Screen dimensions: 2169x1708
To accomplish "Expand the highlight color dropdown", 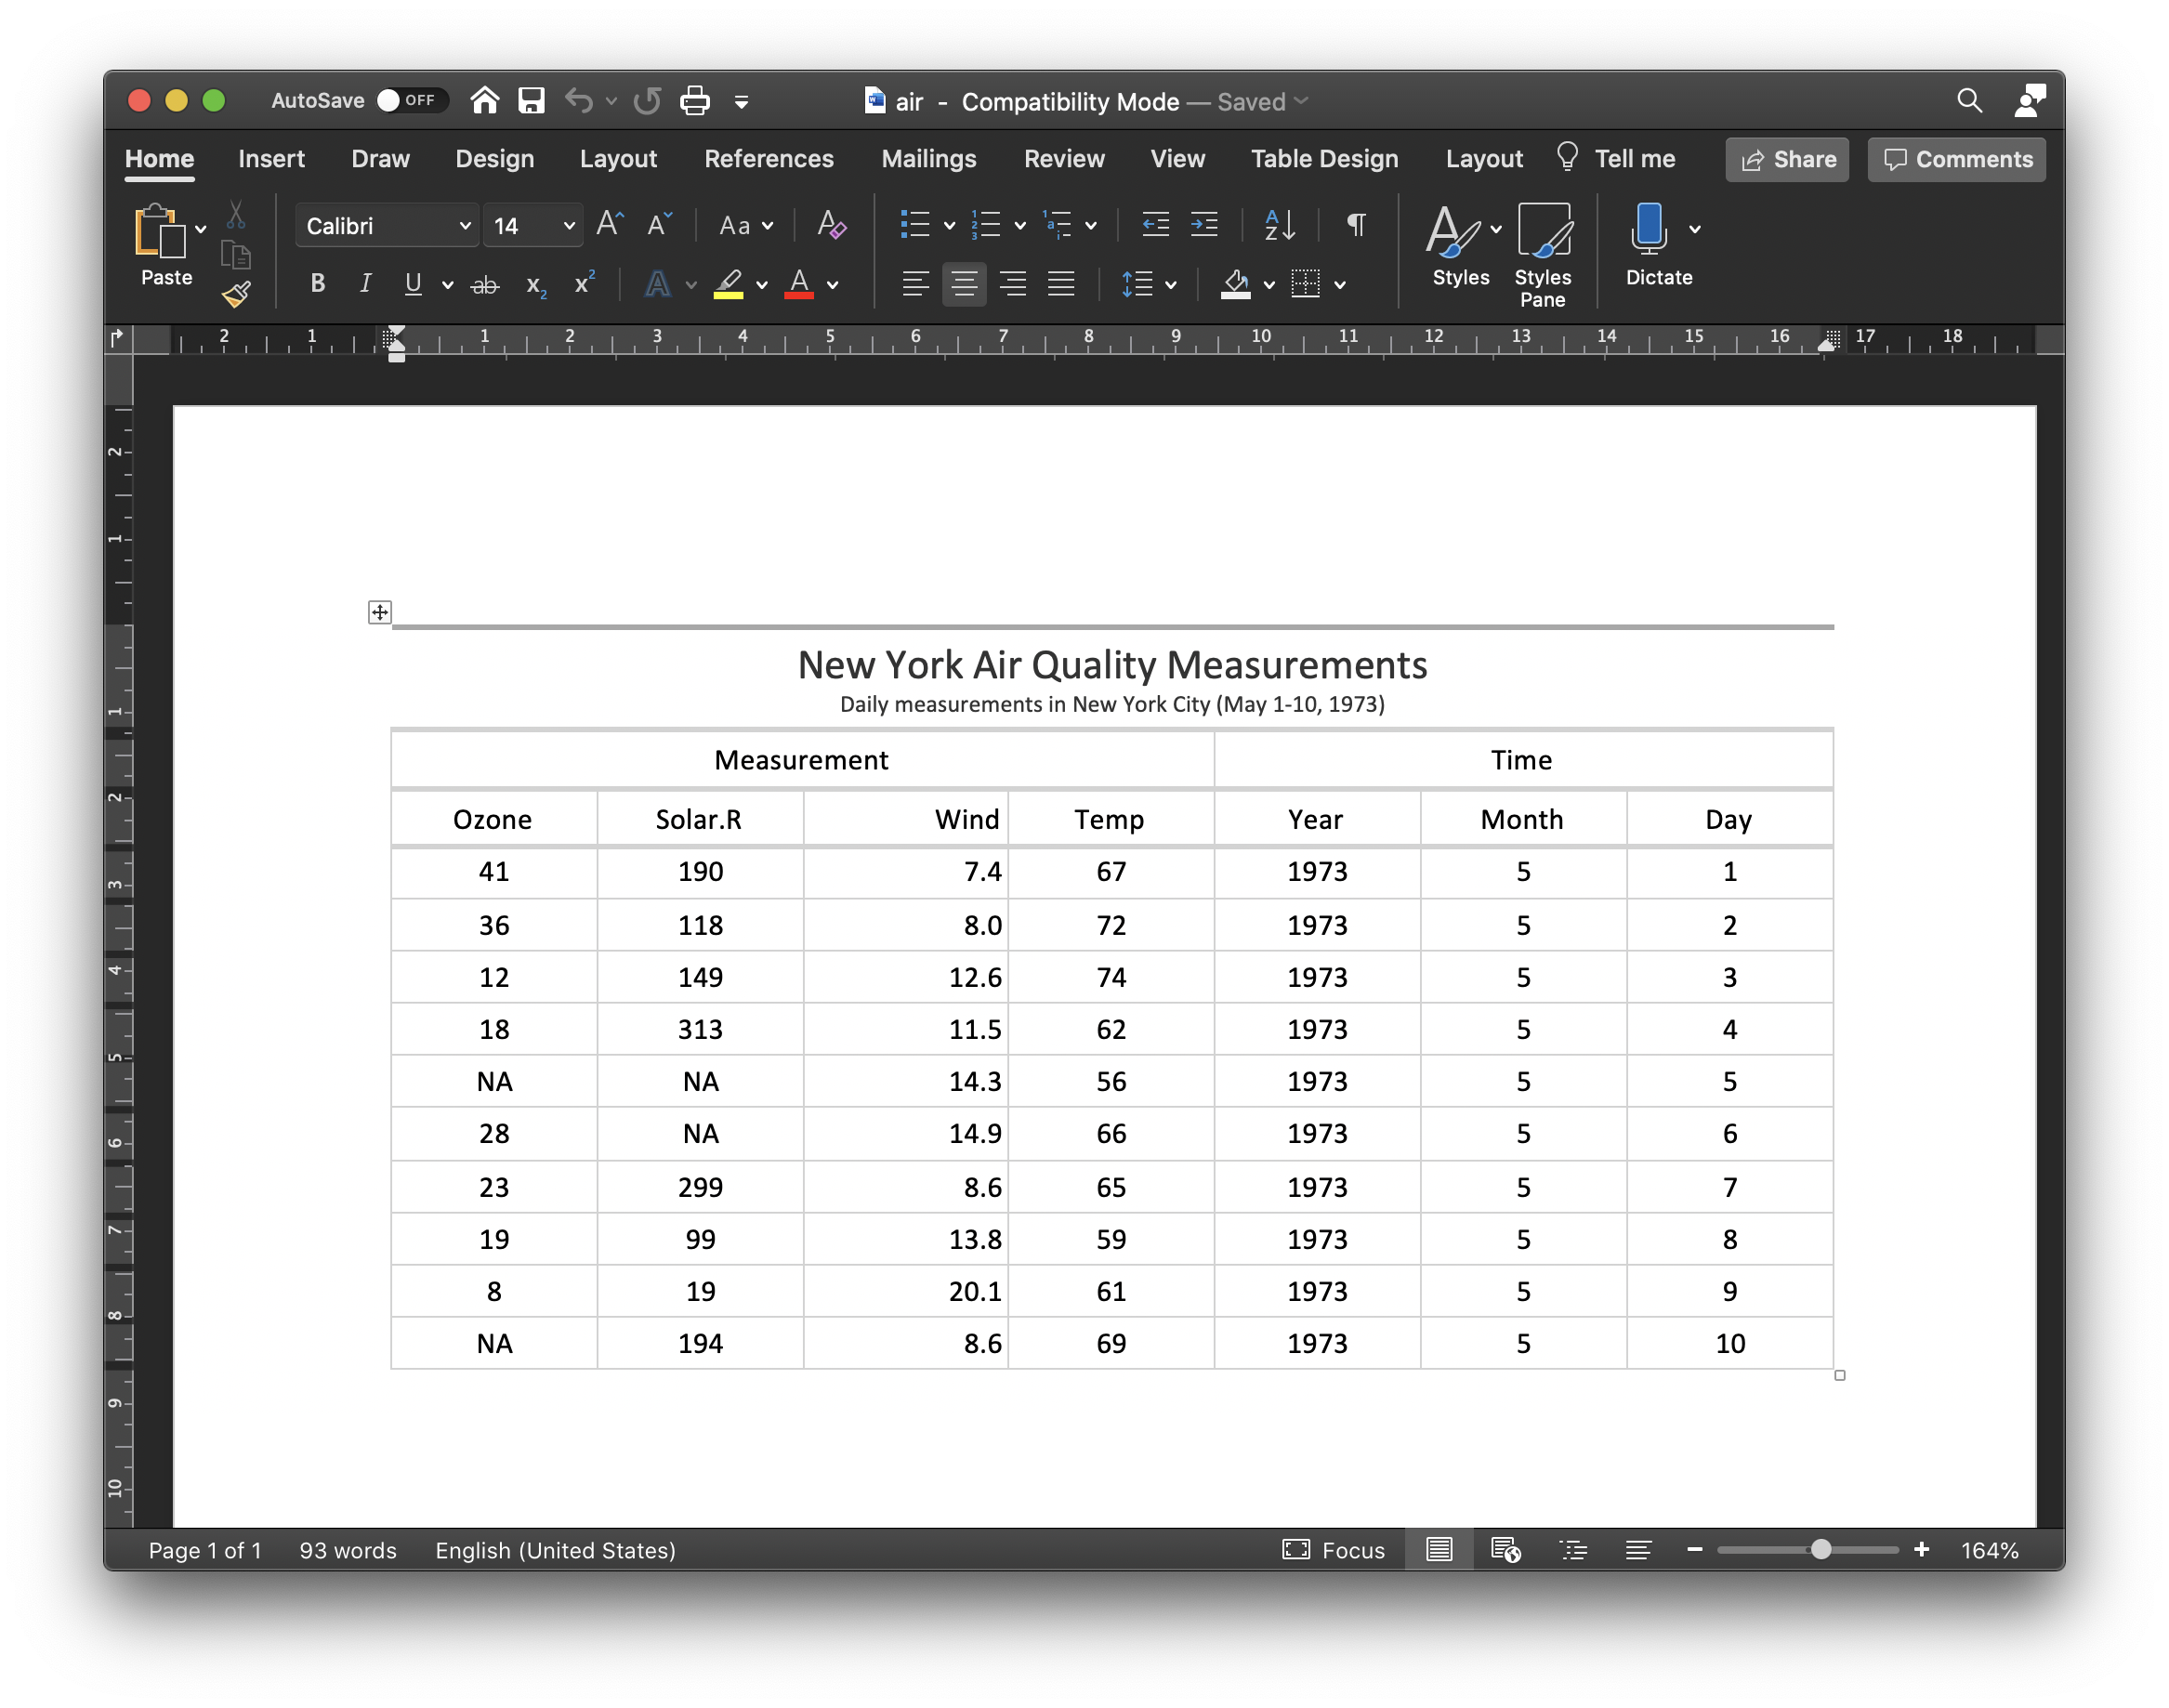I will click(763, 284).
